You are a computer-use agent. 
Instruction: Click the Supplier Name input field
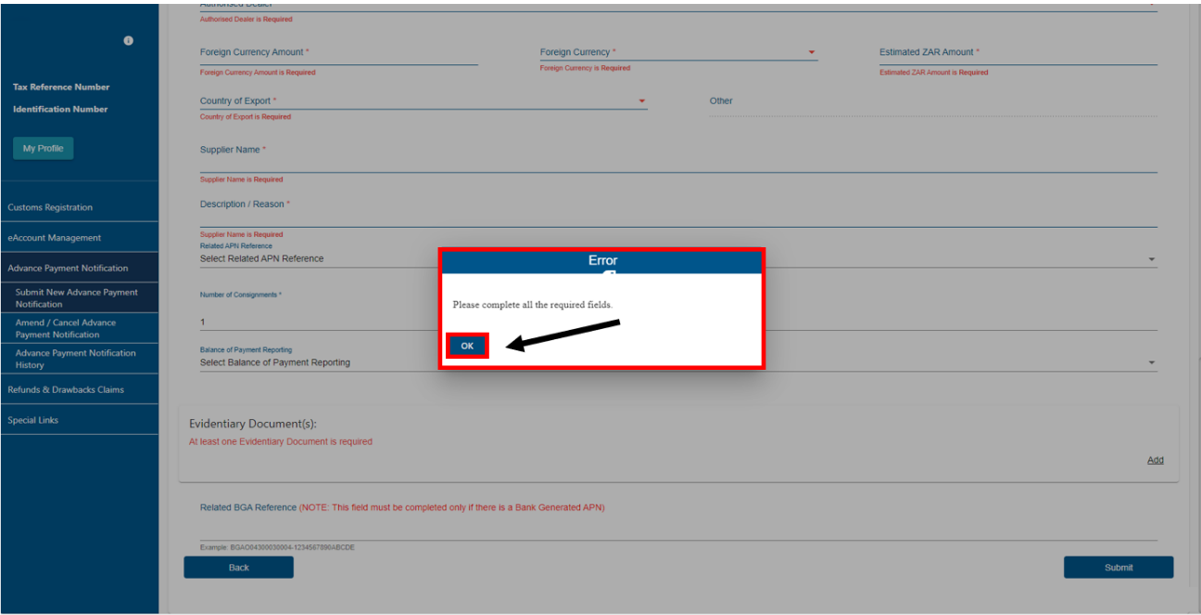(678, 163)
